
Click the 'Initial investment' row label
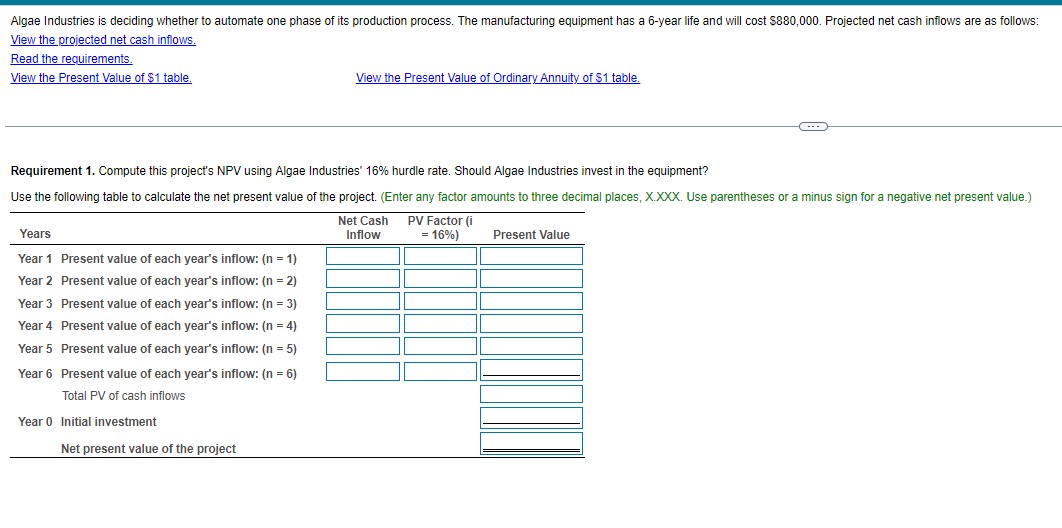tap(108, 422)
